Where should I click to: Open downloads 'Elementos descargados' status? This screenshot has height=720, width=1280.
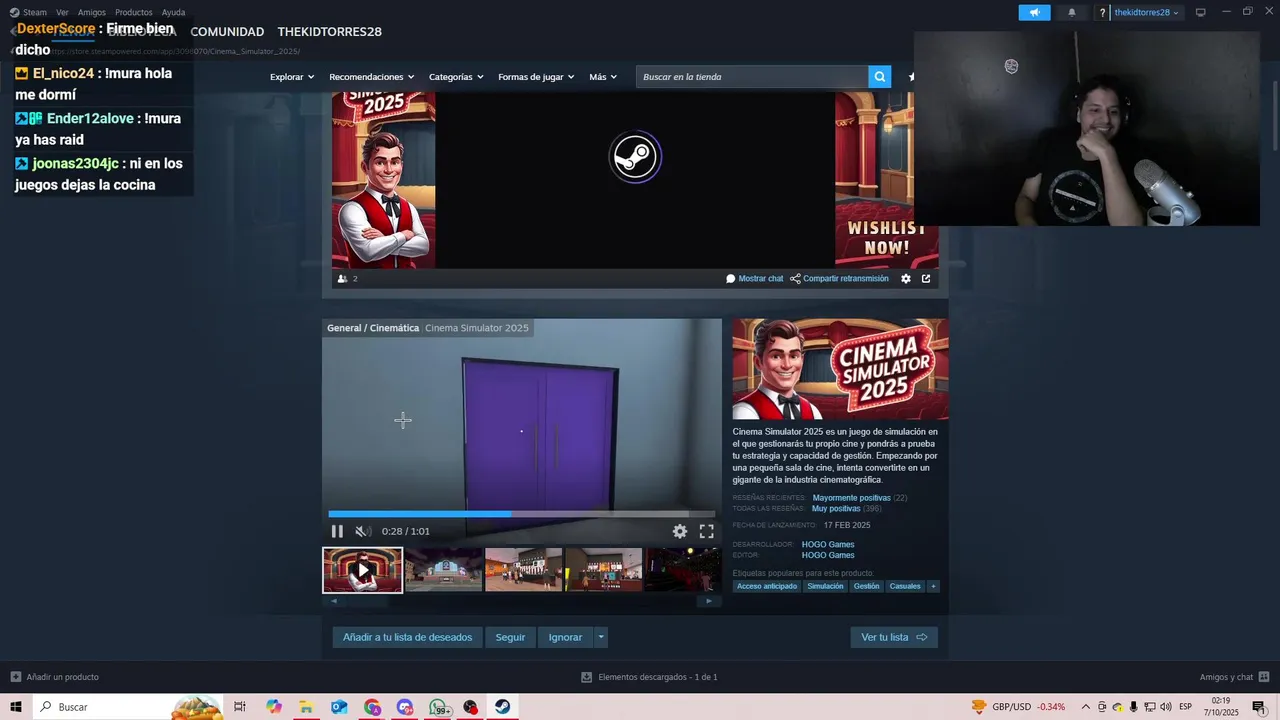click(649, 677)
